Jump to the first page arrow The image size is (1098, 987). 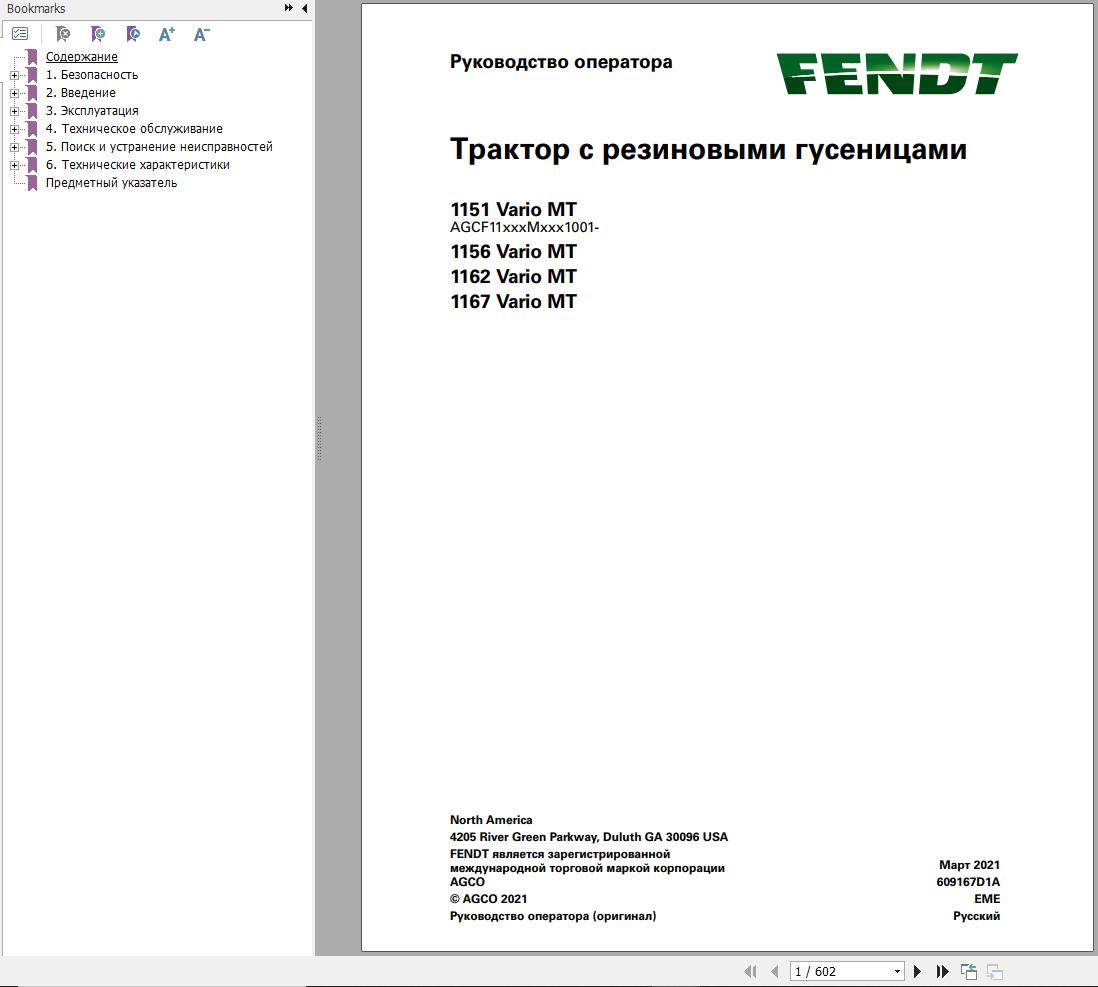tap(750, 971)
